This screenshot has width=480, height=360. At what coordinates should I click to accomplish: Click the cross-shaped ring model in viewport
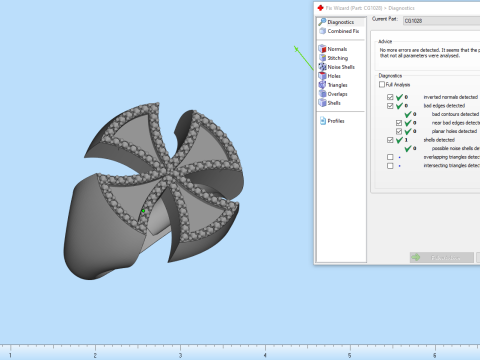click(x=153, y=191)
